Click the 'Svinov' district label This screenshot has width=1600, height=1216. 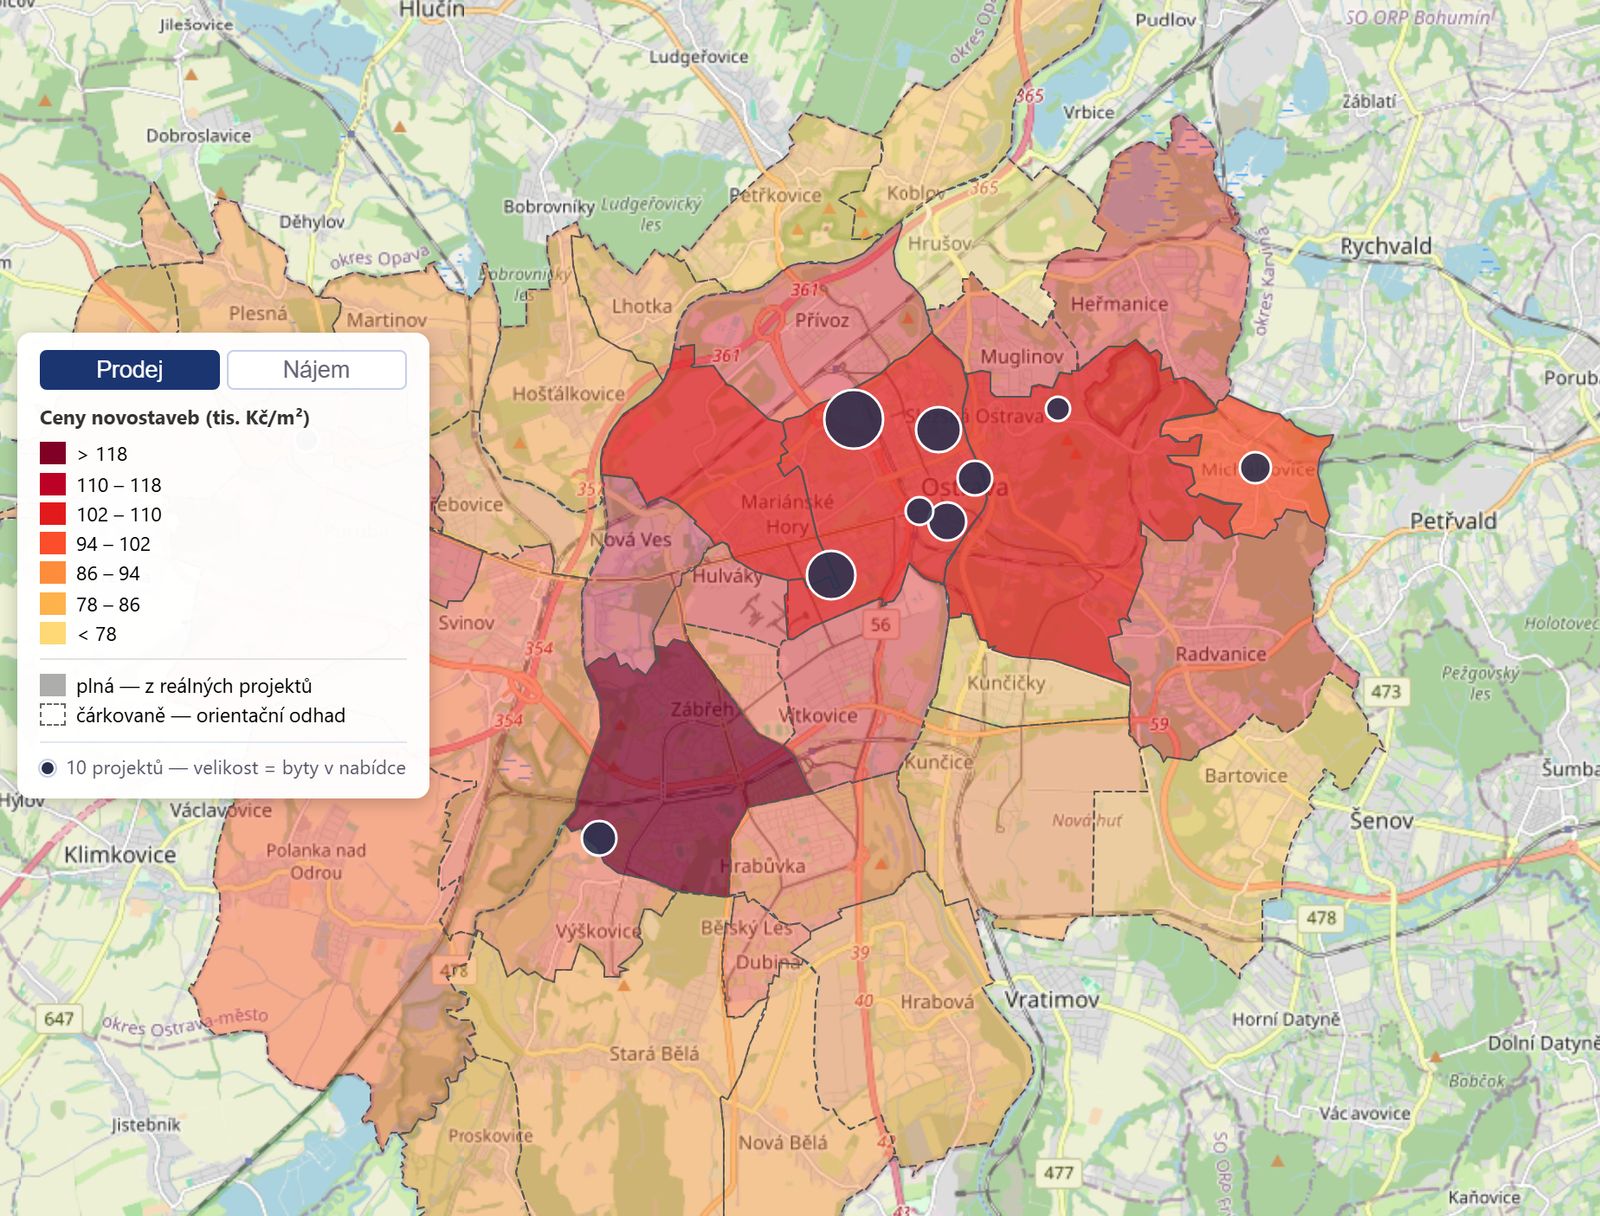point(466,623)
